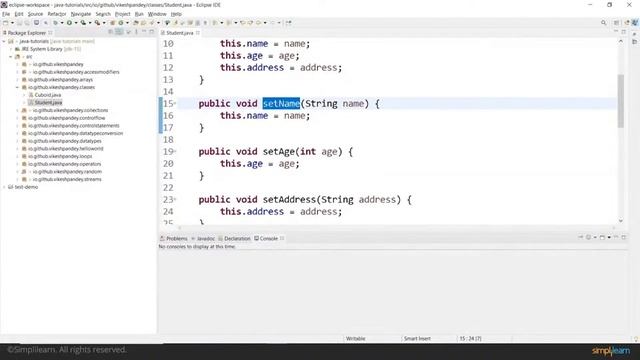The width and height of the screenshot is (640, 360).
Task: Open the Navigate menu
Action: [81, 14]
